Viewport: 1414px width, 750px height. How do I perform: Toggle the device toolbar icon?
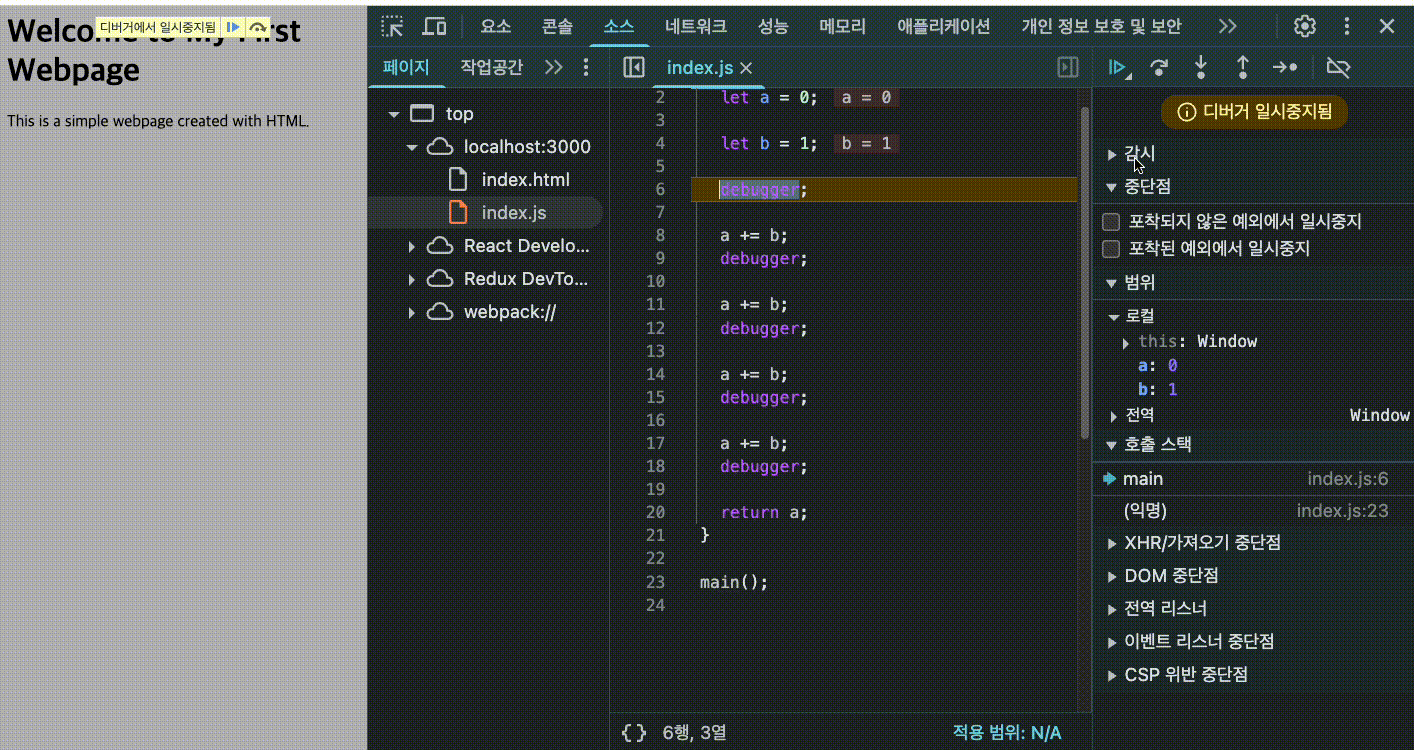tap(434, 27)
